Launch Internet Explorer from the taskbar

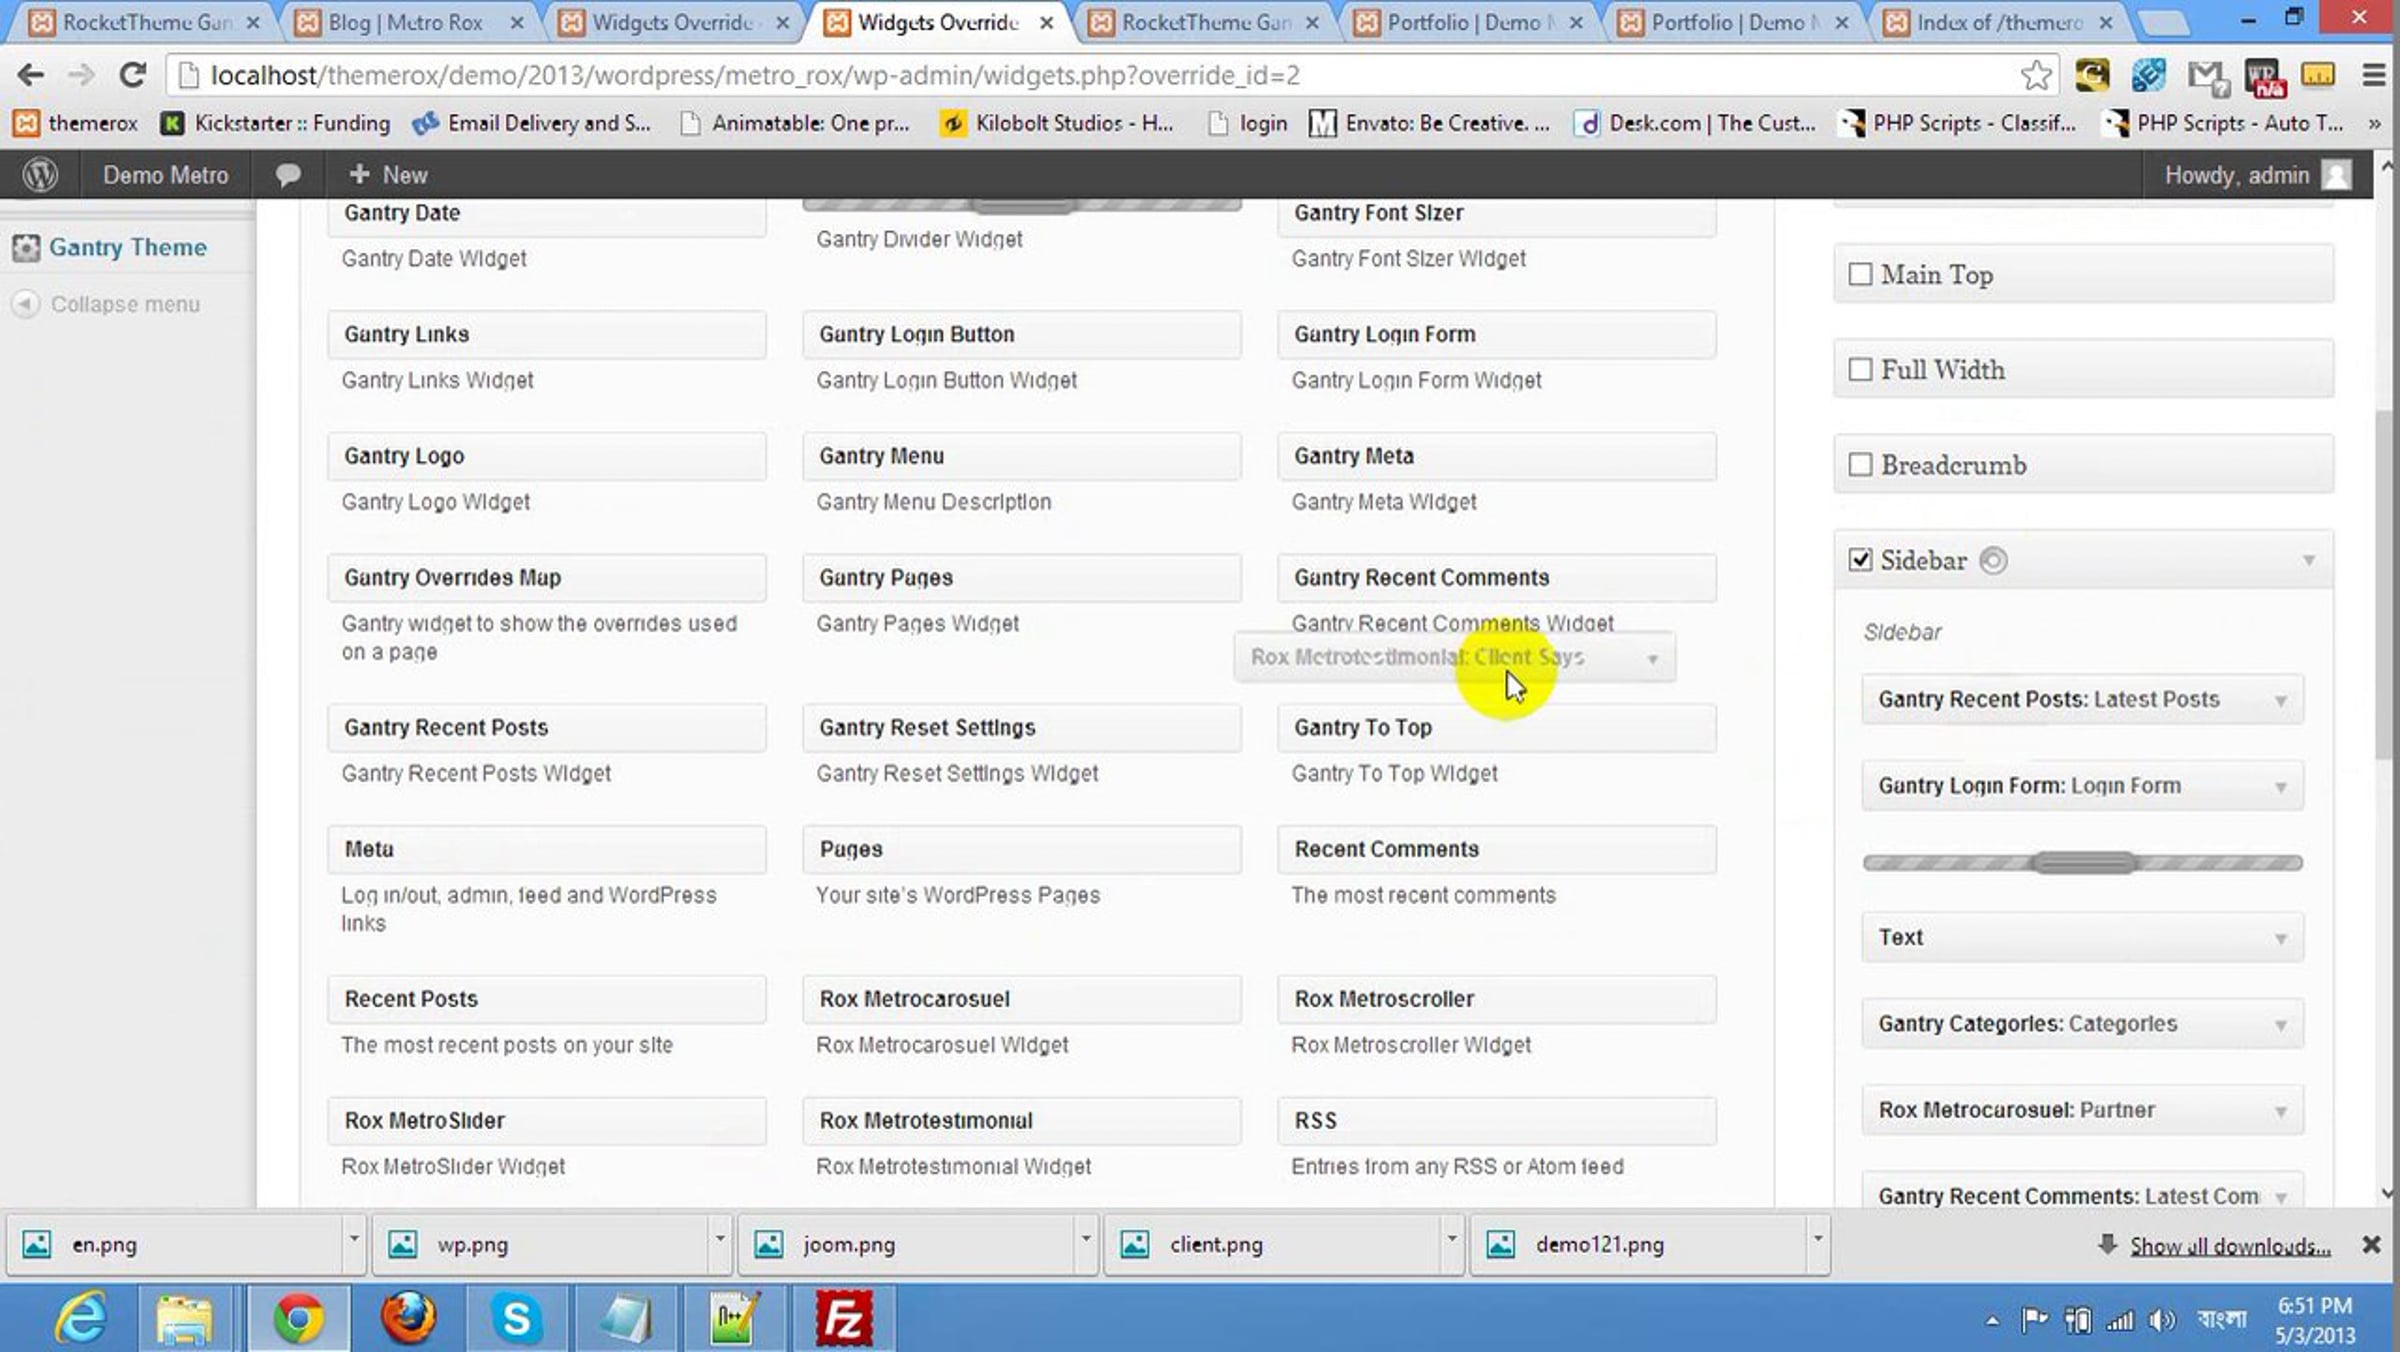(81, 1318)
